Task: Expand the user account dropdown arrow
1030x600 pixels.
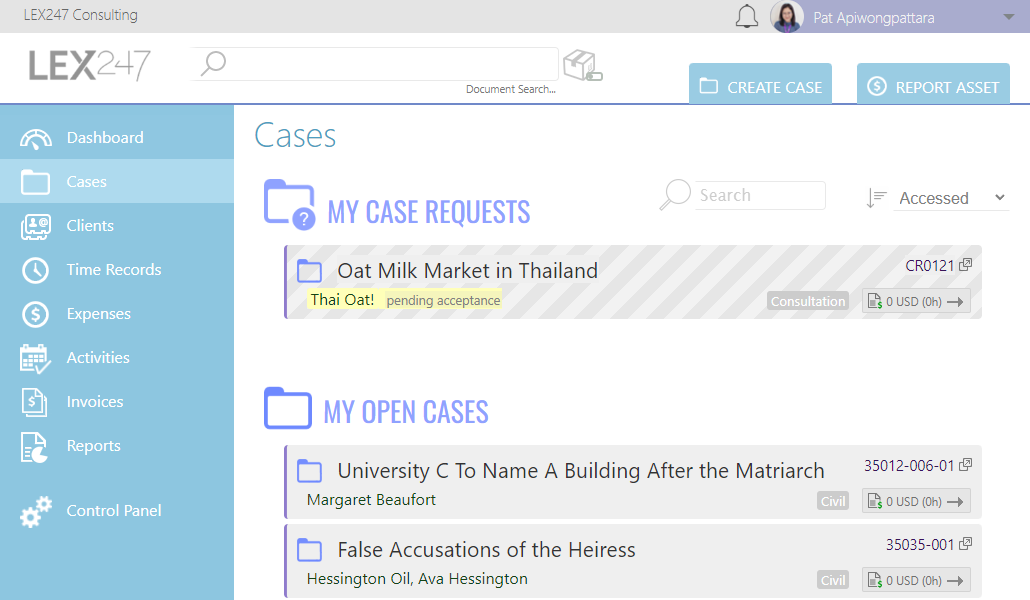Action: click(x=1008, y=17)
